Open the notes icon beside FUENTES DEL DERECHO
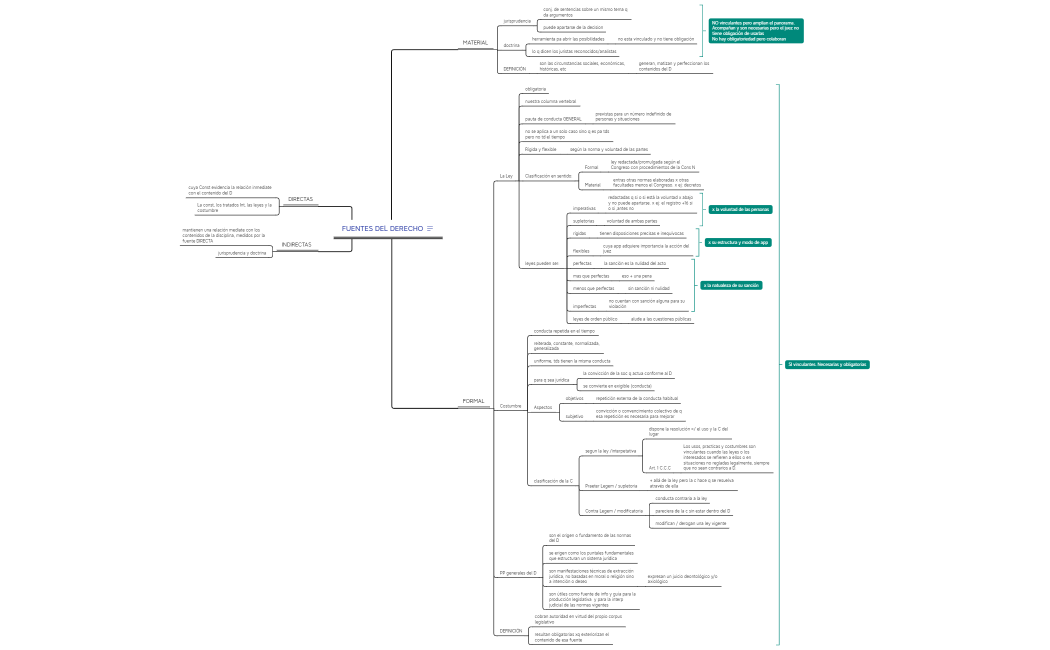 pyautogui.click(x=430, y=229)
